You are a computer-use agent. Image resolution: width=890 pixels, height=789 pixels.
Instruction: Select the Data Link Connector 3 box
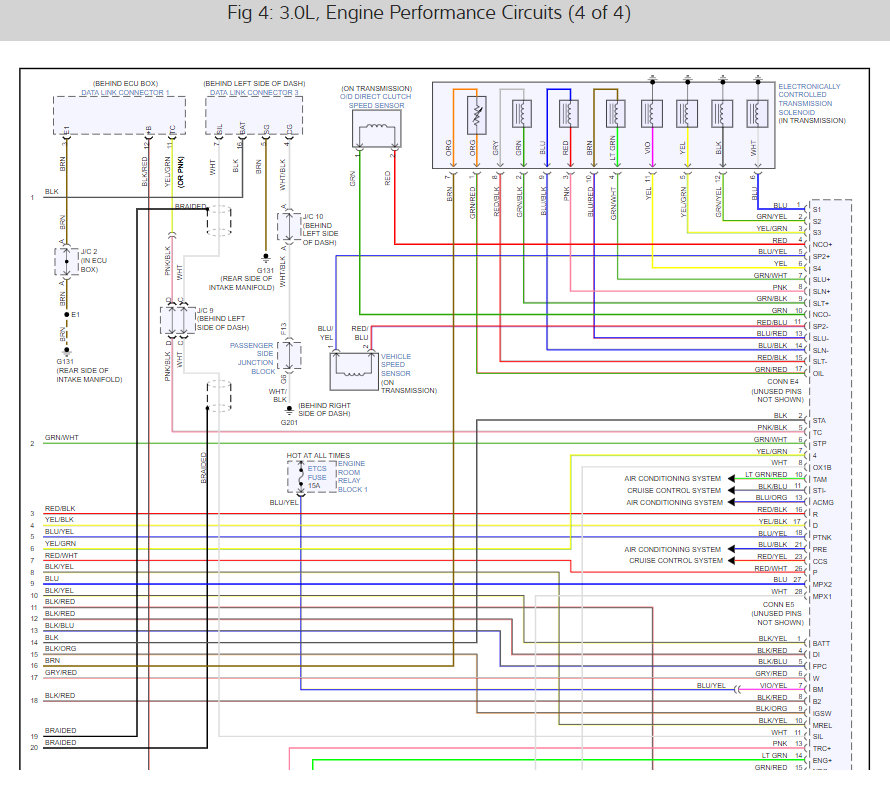pos(255,114)
